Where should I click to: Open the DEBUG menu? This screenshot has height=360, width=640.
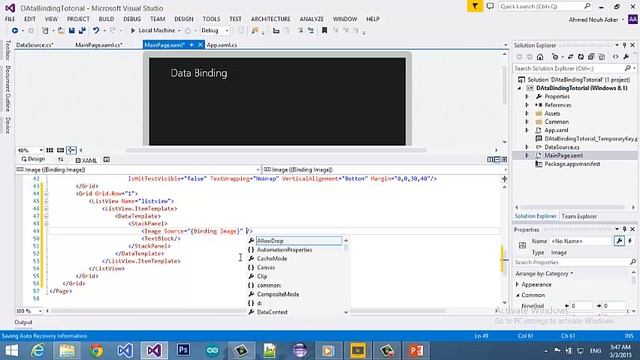coord(132,19)
